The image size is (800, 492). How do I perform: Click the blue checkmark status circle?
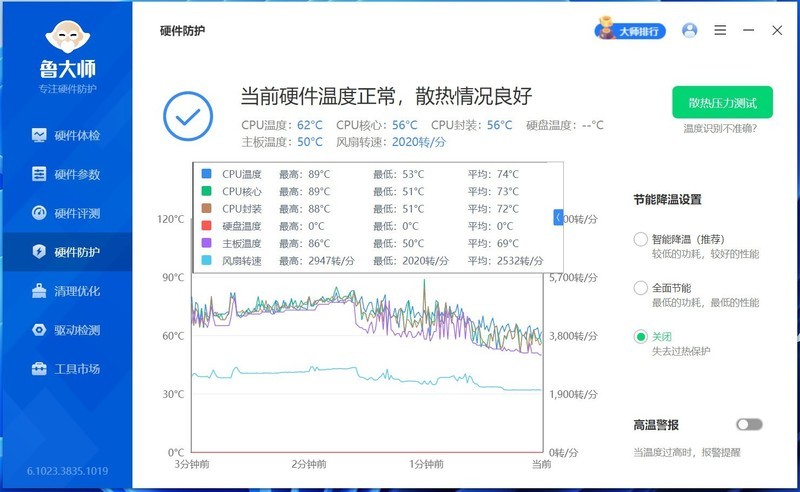click(x=188, y=116)
